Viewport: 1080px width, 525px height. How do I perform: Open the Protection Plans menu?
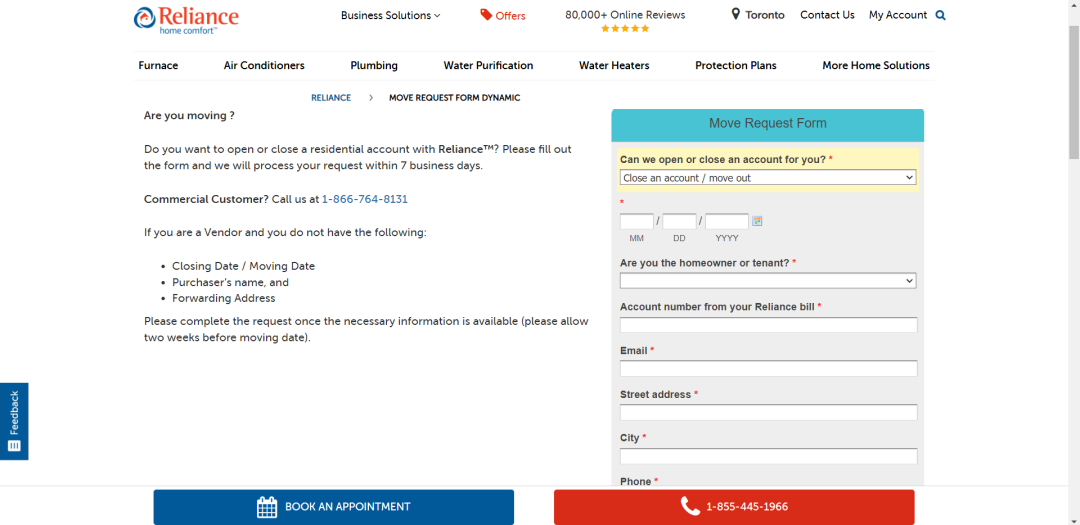736,65
